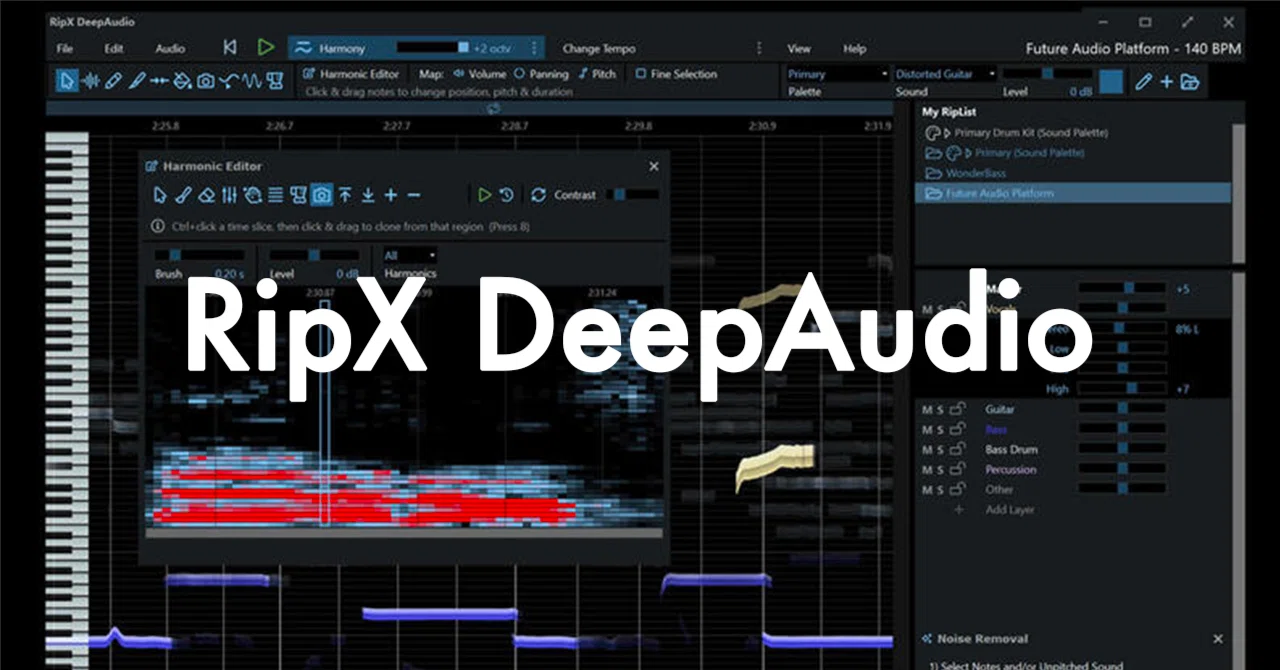The image size is (1280, 670).
Task: Click Add Layer below the layers list
Action: pyautogui.click(x=1010, y=509)
